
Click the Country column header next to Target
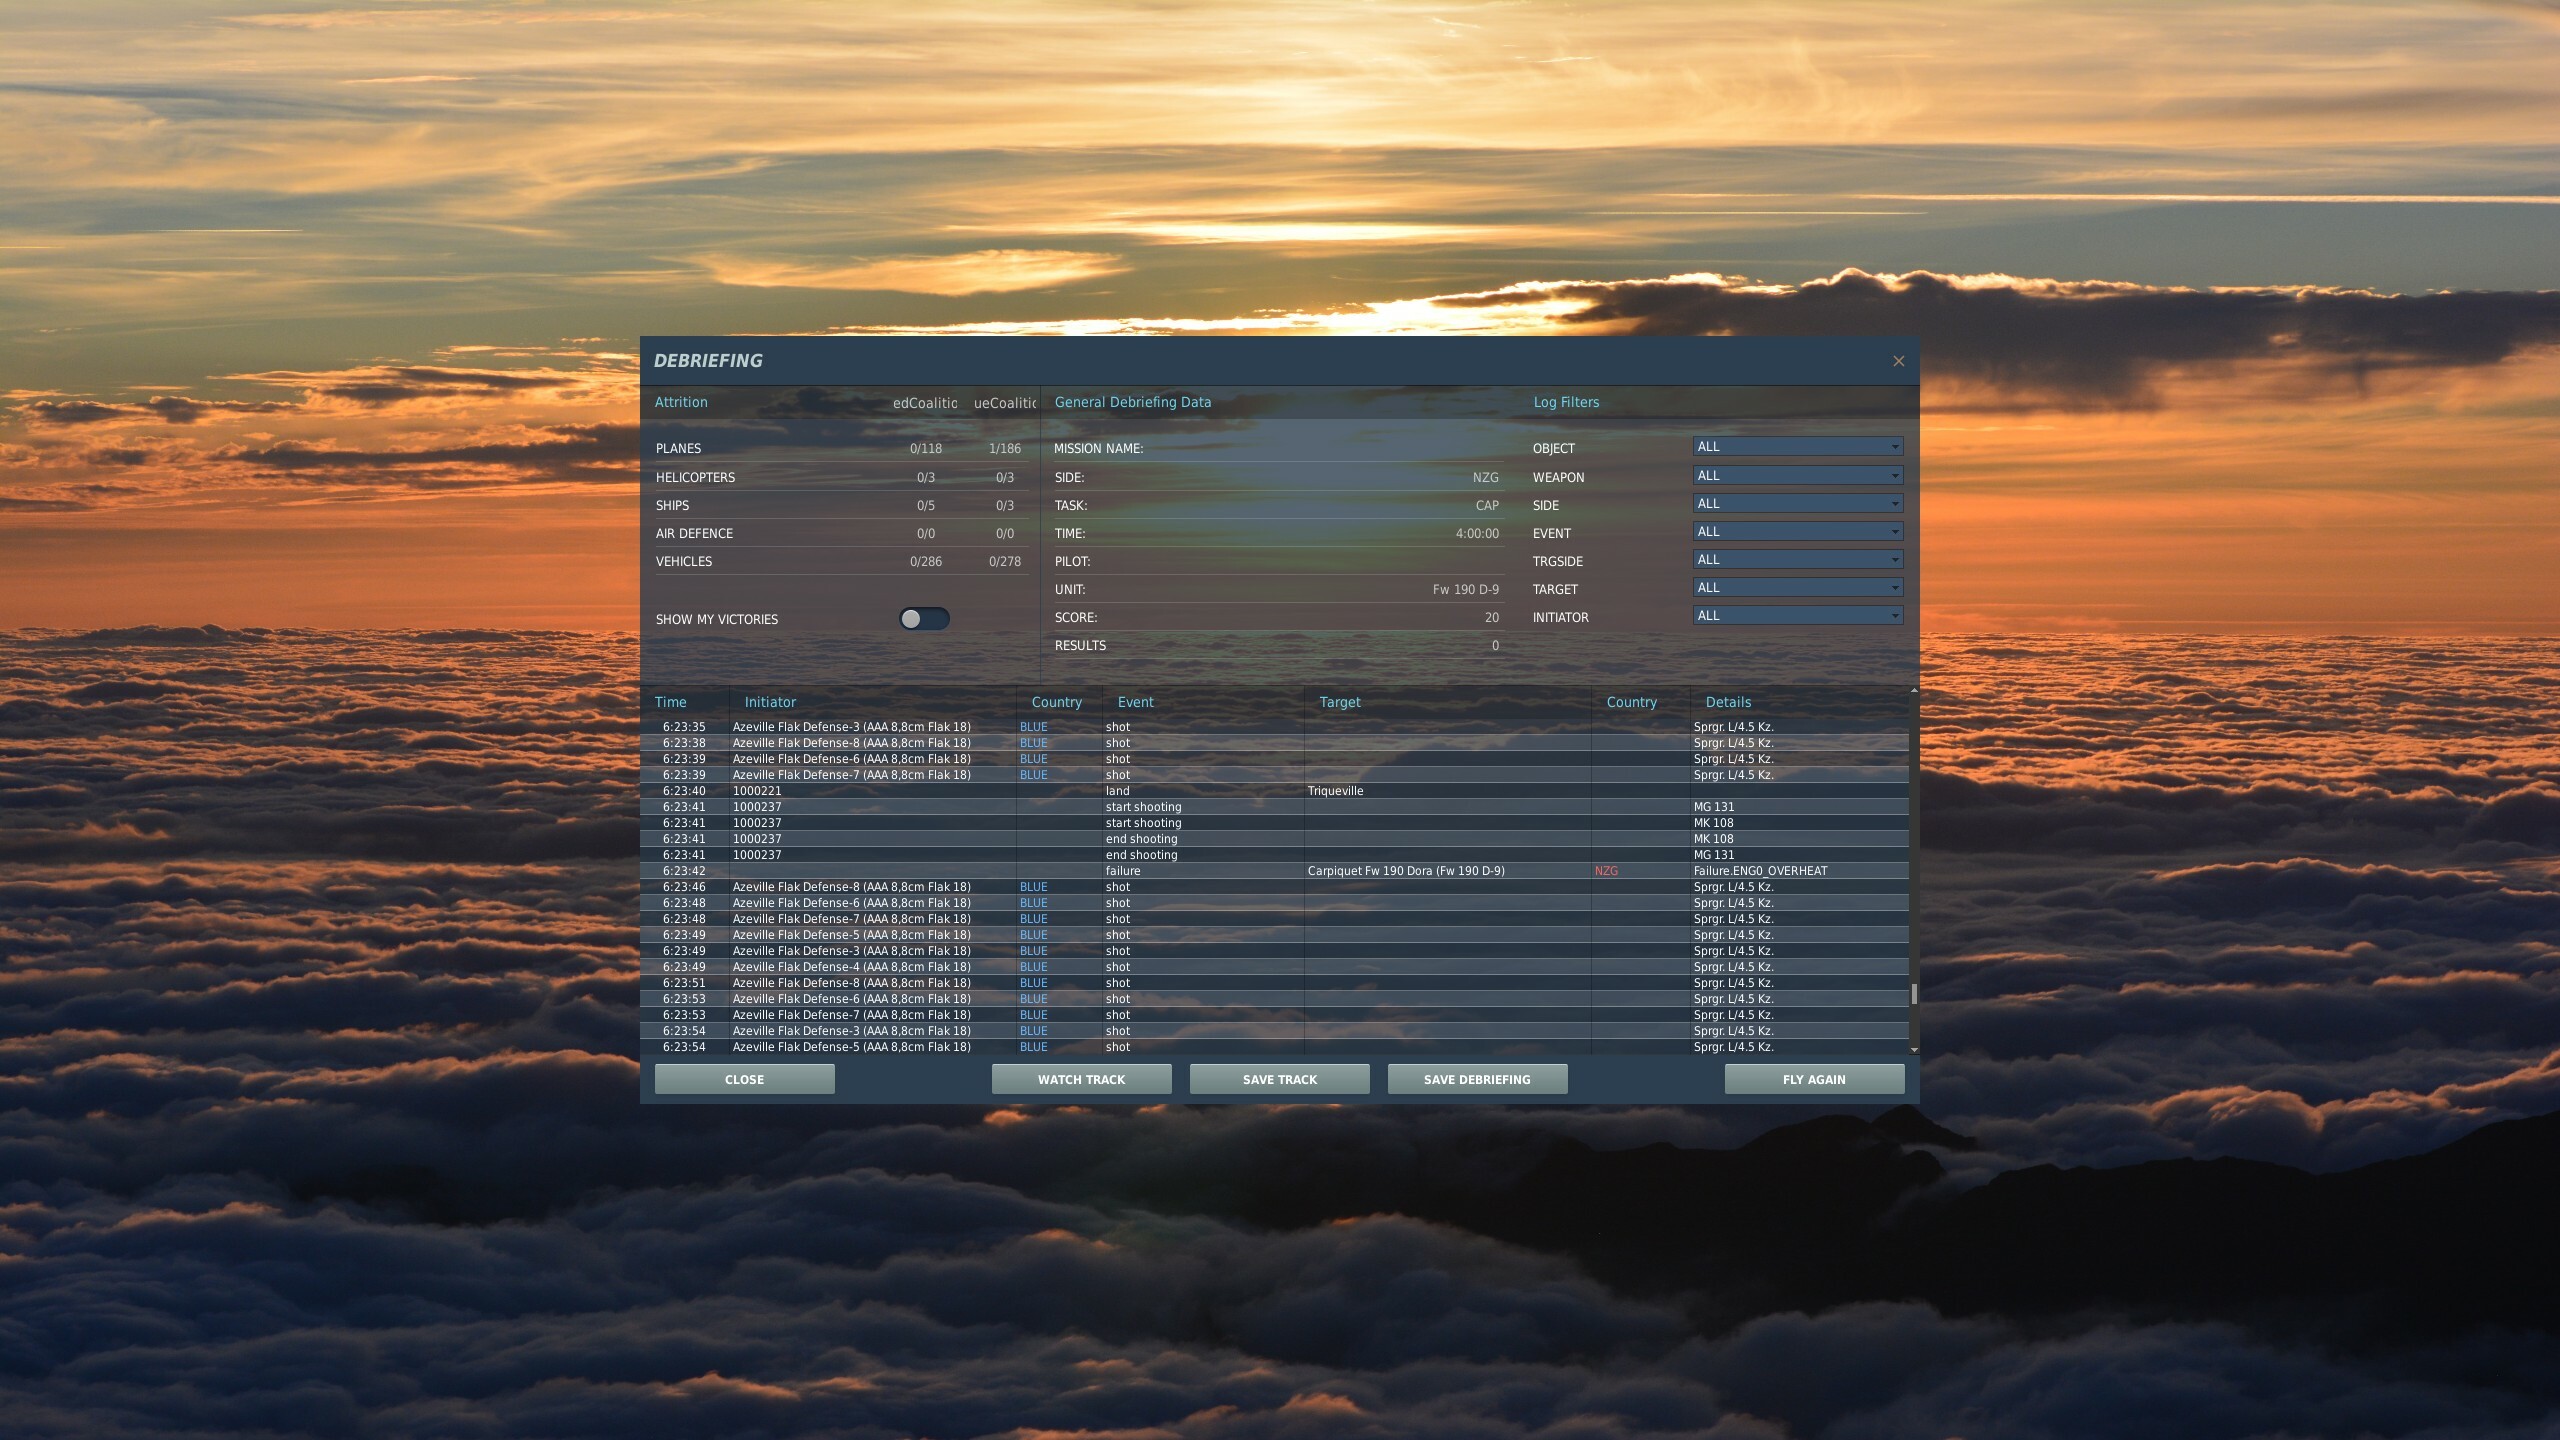click(x=1632, y=702)
